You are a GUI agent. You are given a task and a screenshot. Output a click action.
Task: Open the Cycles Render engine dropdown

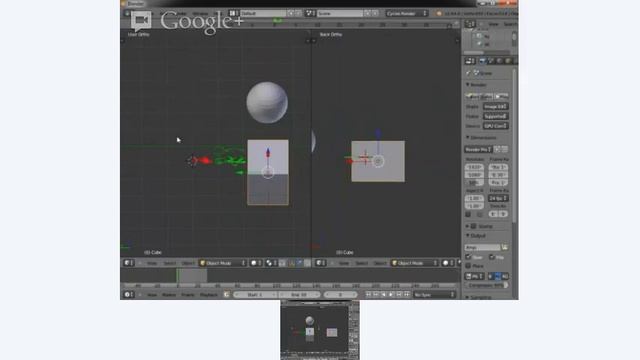click(407, 13)
